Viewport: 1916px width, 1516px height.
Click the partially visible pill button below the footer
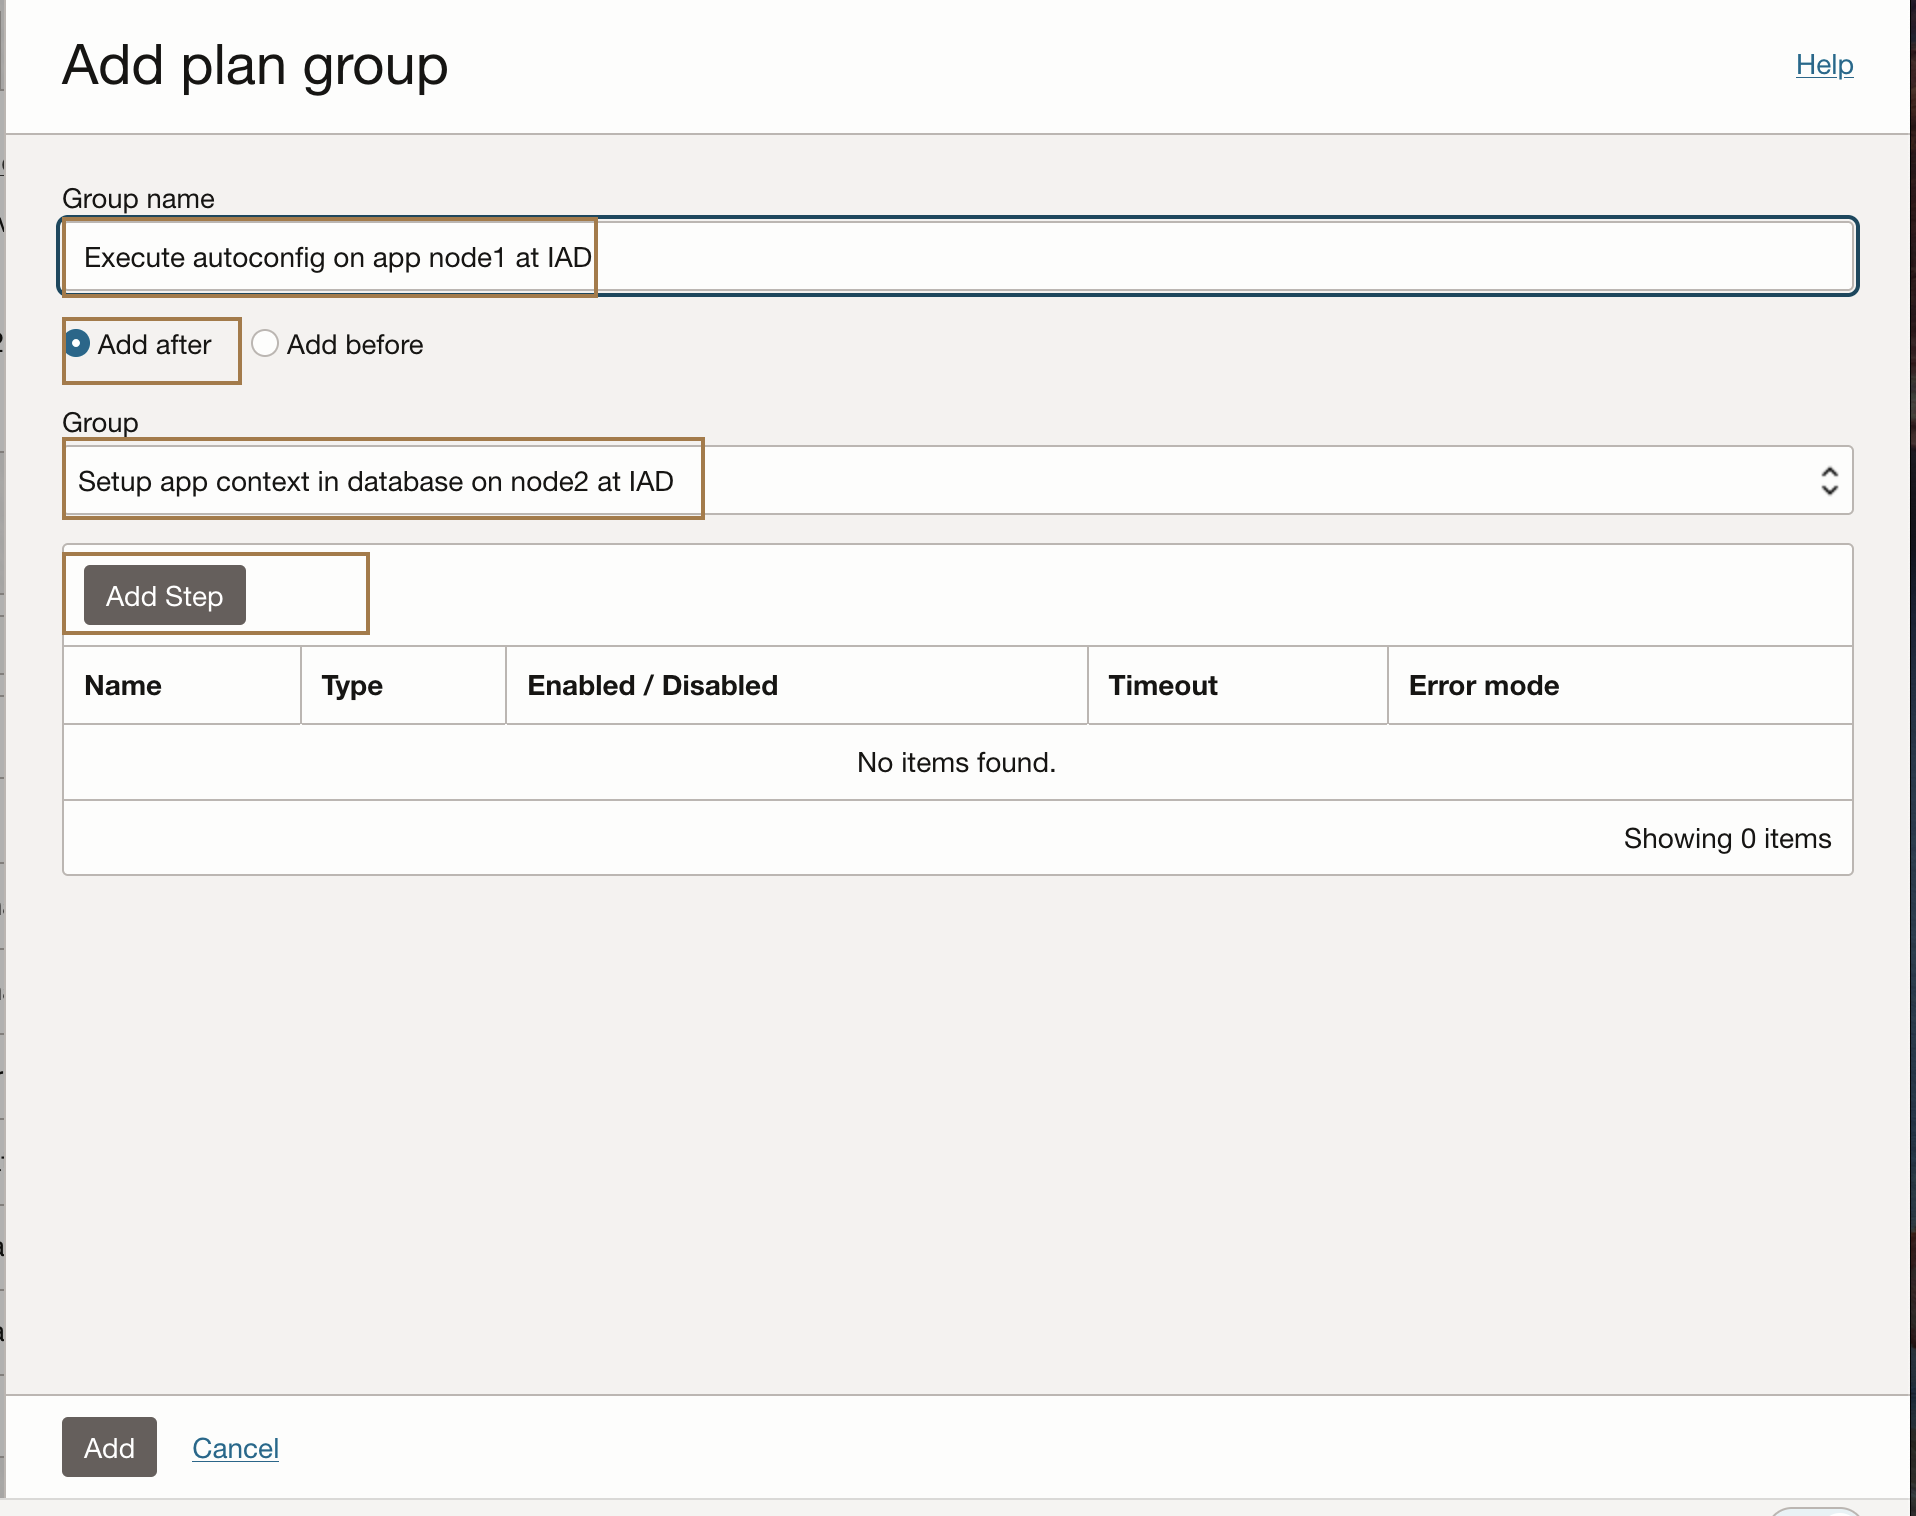pos(1815,1511)
